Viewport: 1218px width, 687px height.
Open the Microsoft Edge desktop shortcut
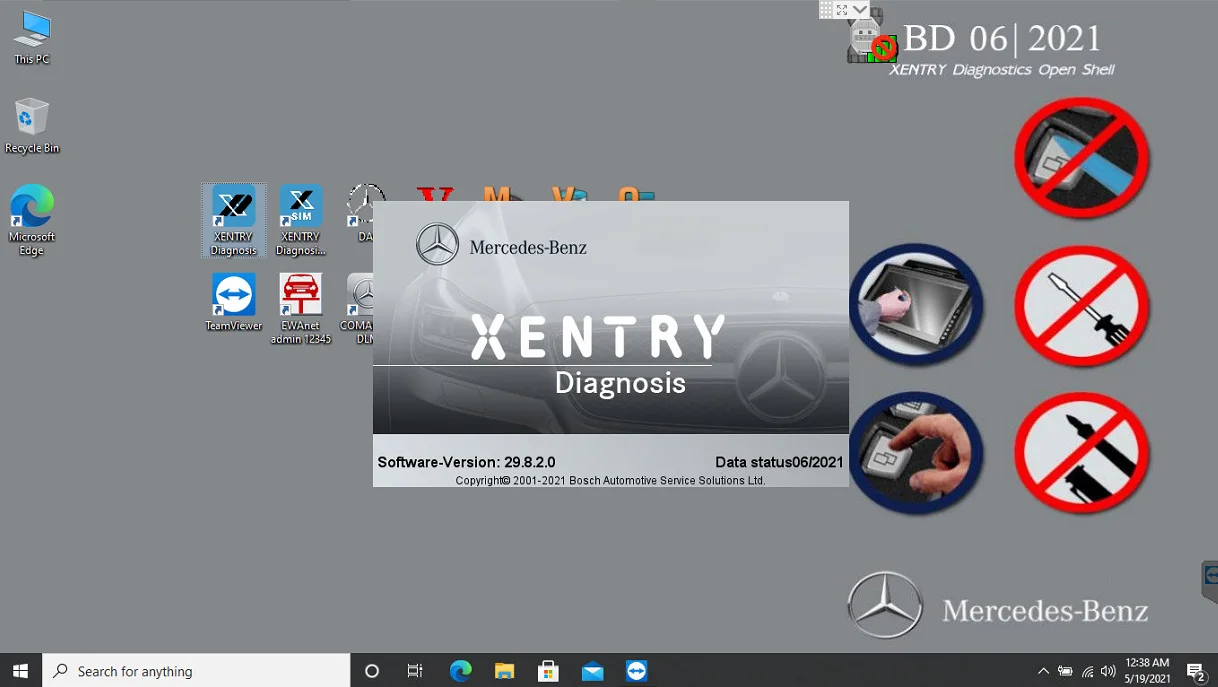pos(32,221)
